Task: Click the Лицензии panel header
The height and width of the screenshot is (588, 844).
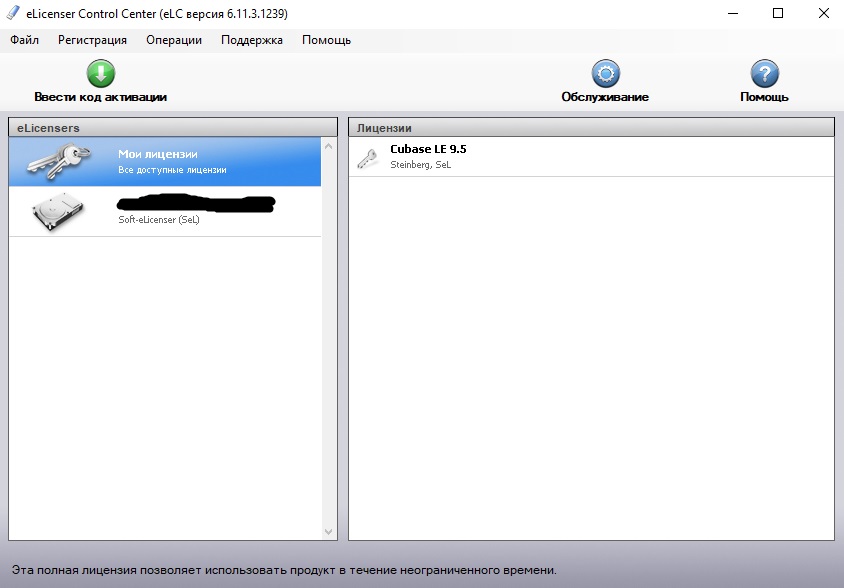Action: pos(591,128)
